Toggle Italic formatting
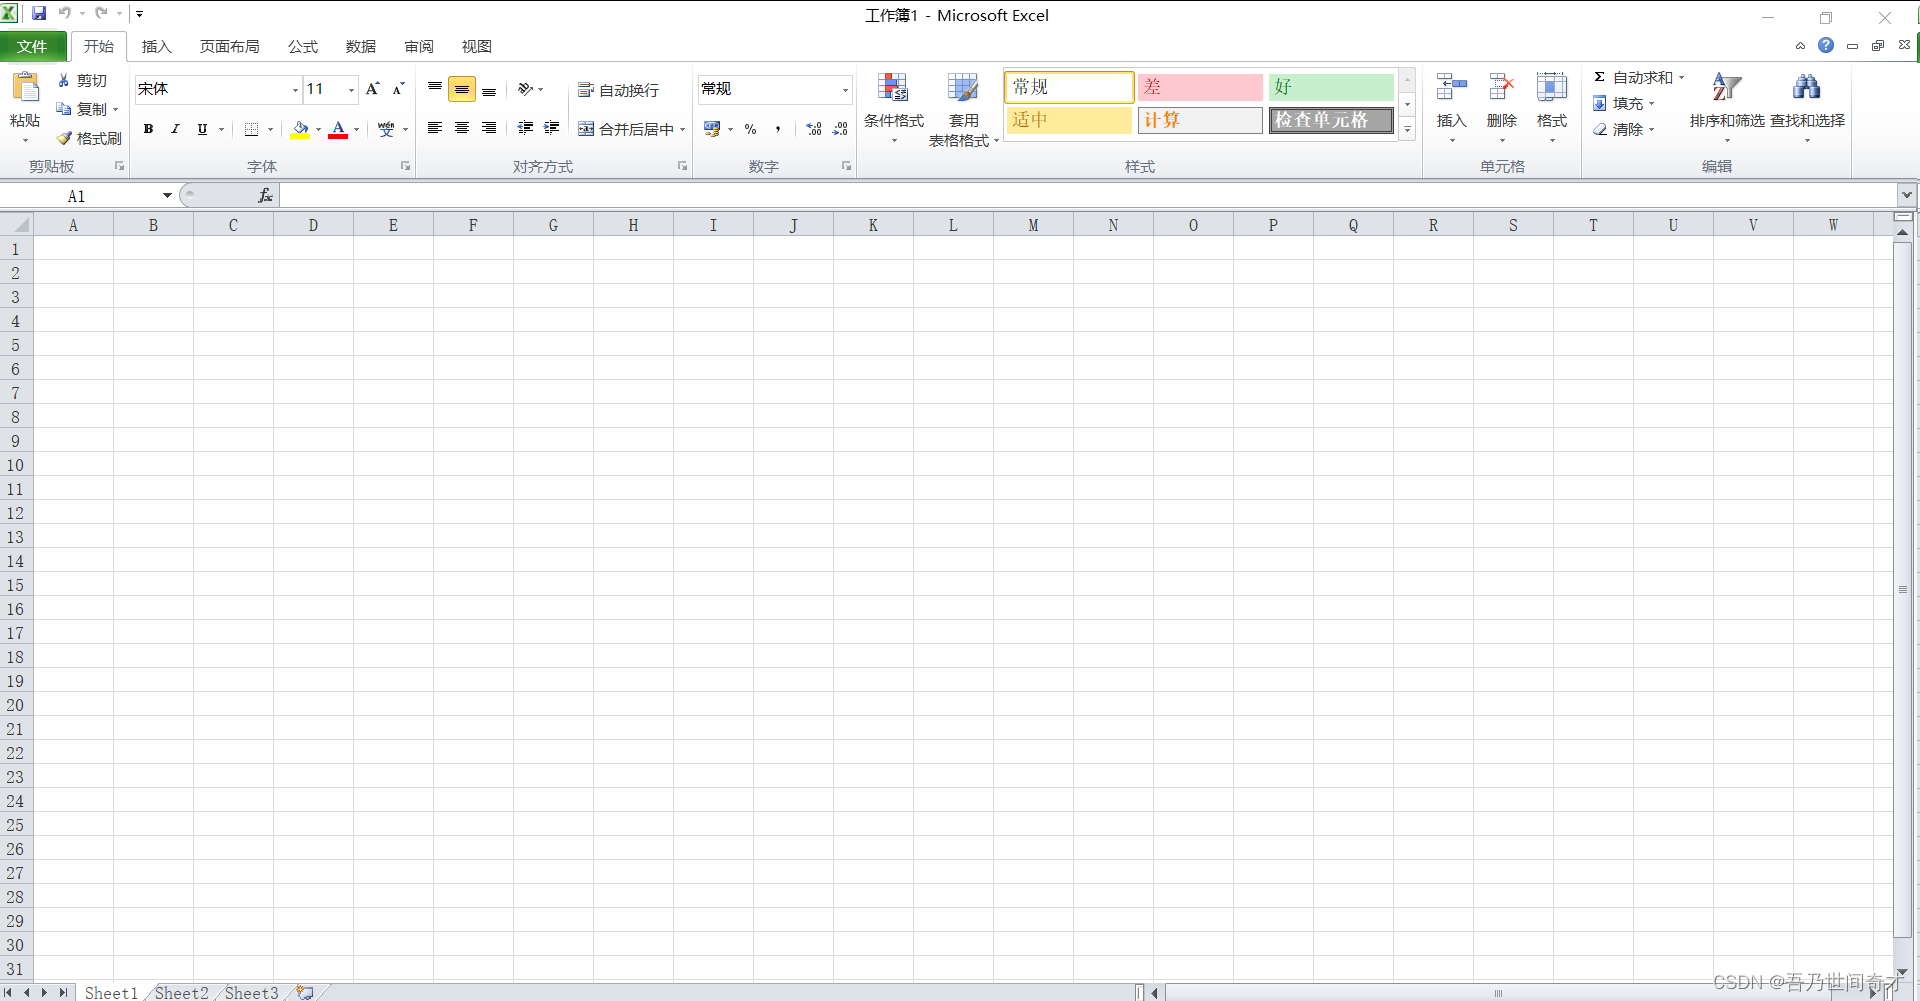The width and height of the screenshot is (1920, 1001). coord(175,129)
